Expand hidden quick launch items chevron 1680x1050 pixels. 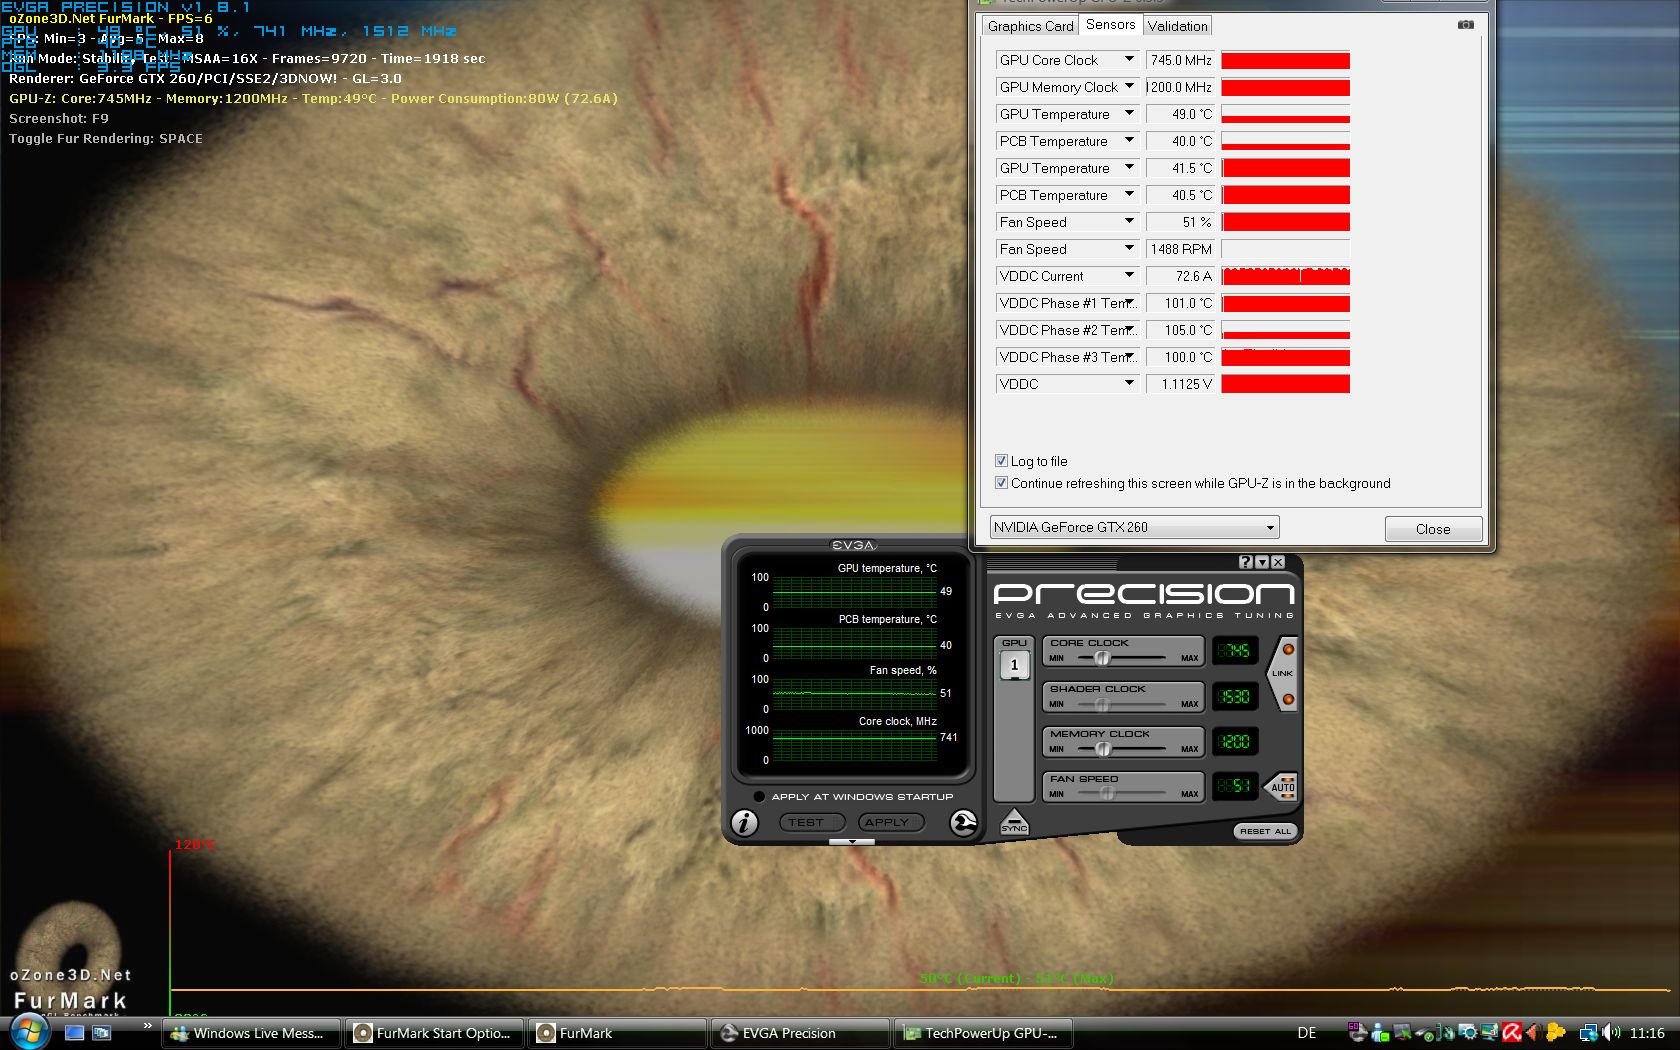[x=148, y=1025]
